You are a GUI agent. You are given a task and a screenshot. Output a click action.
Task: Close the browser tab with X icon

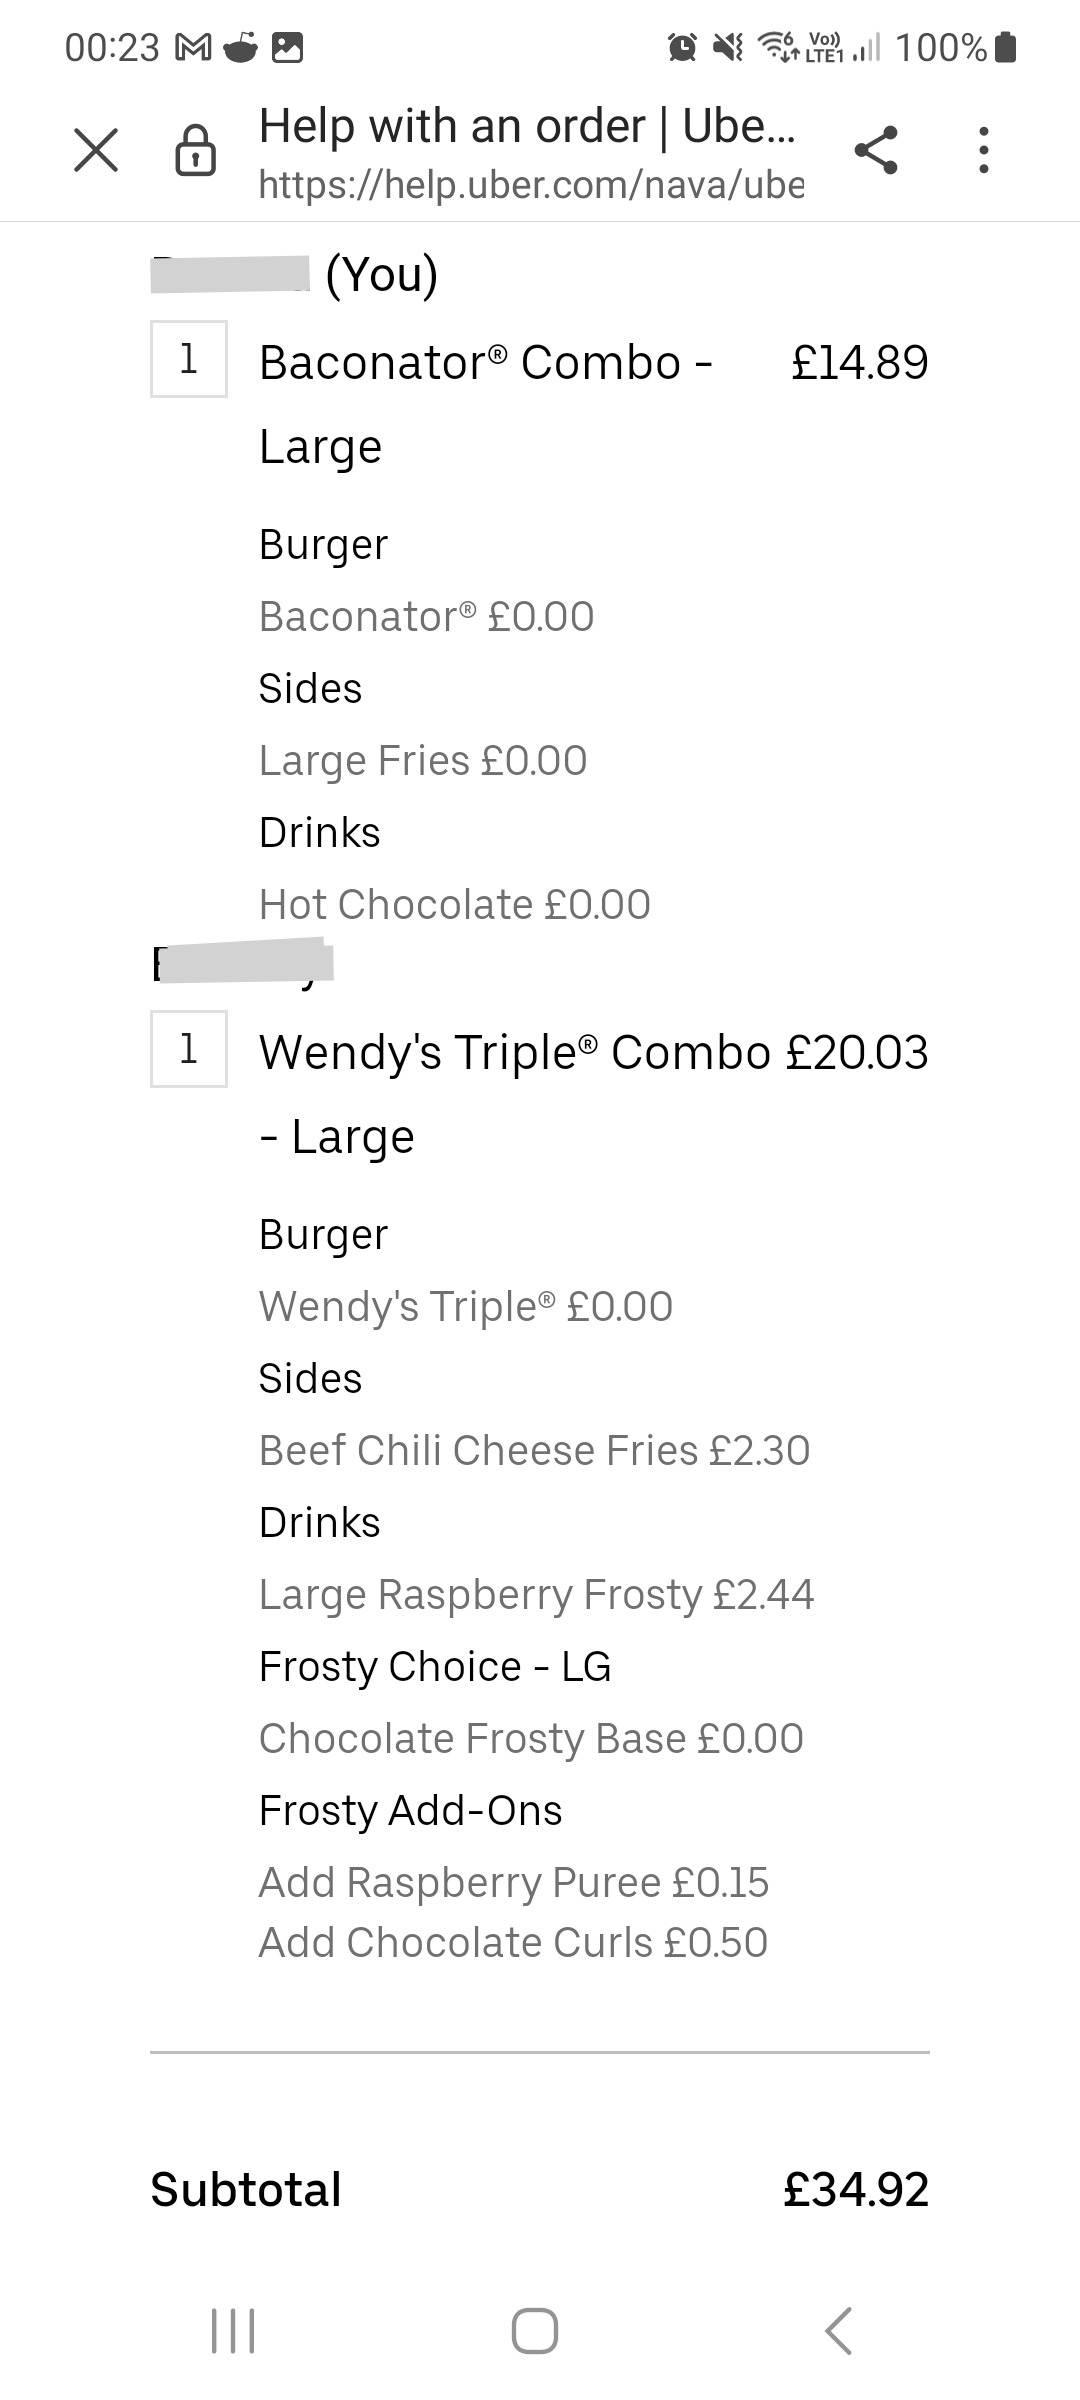[x=96, y=151]
